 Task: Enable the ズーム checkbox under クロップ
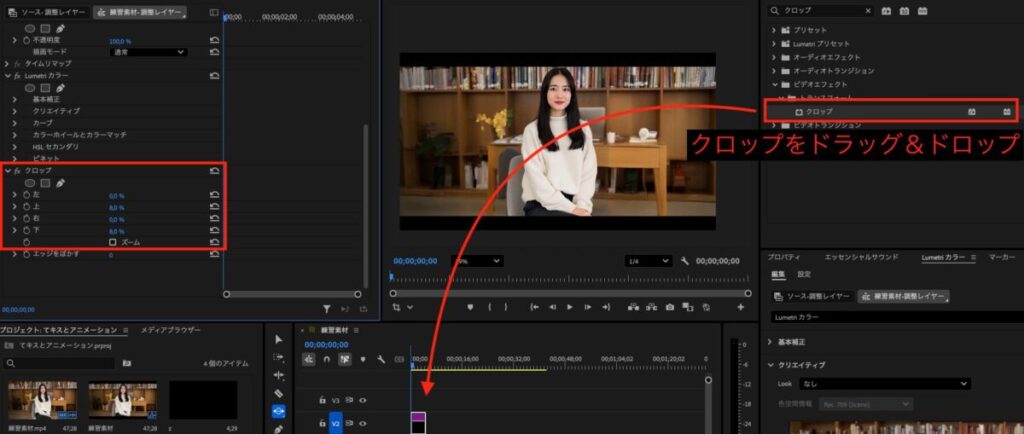pos(112,242)
